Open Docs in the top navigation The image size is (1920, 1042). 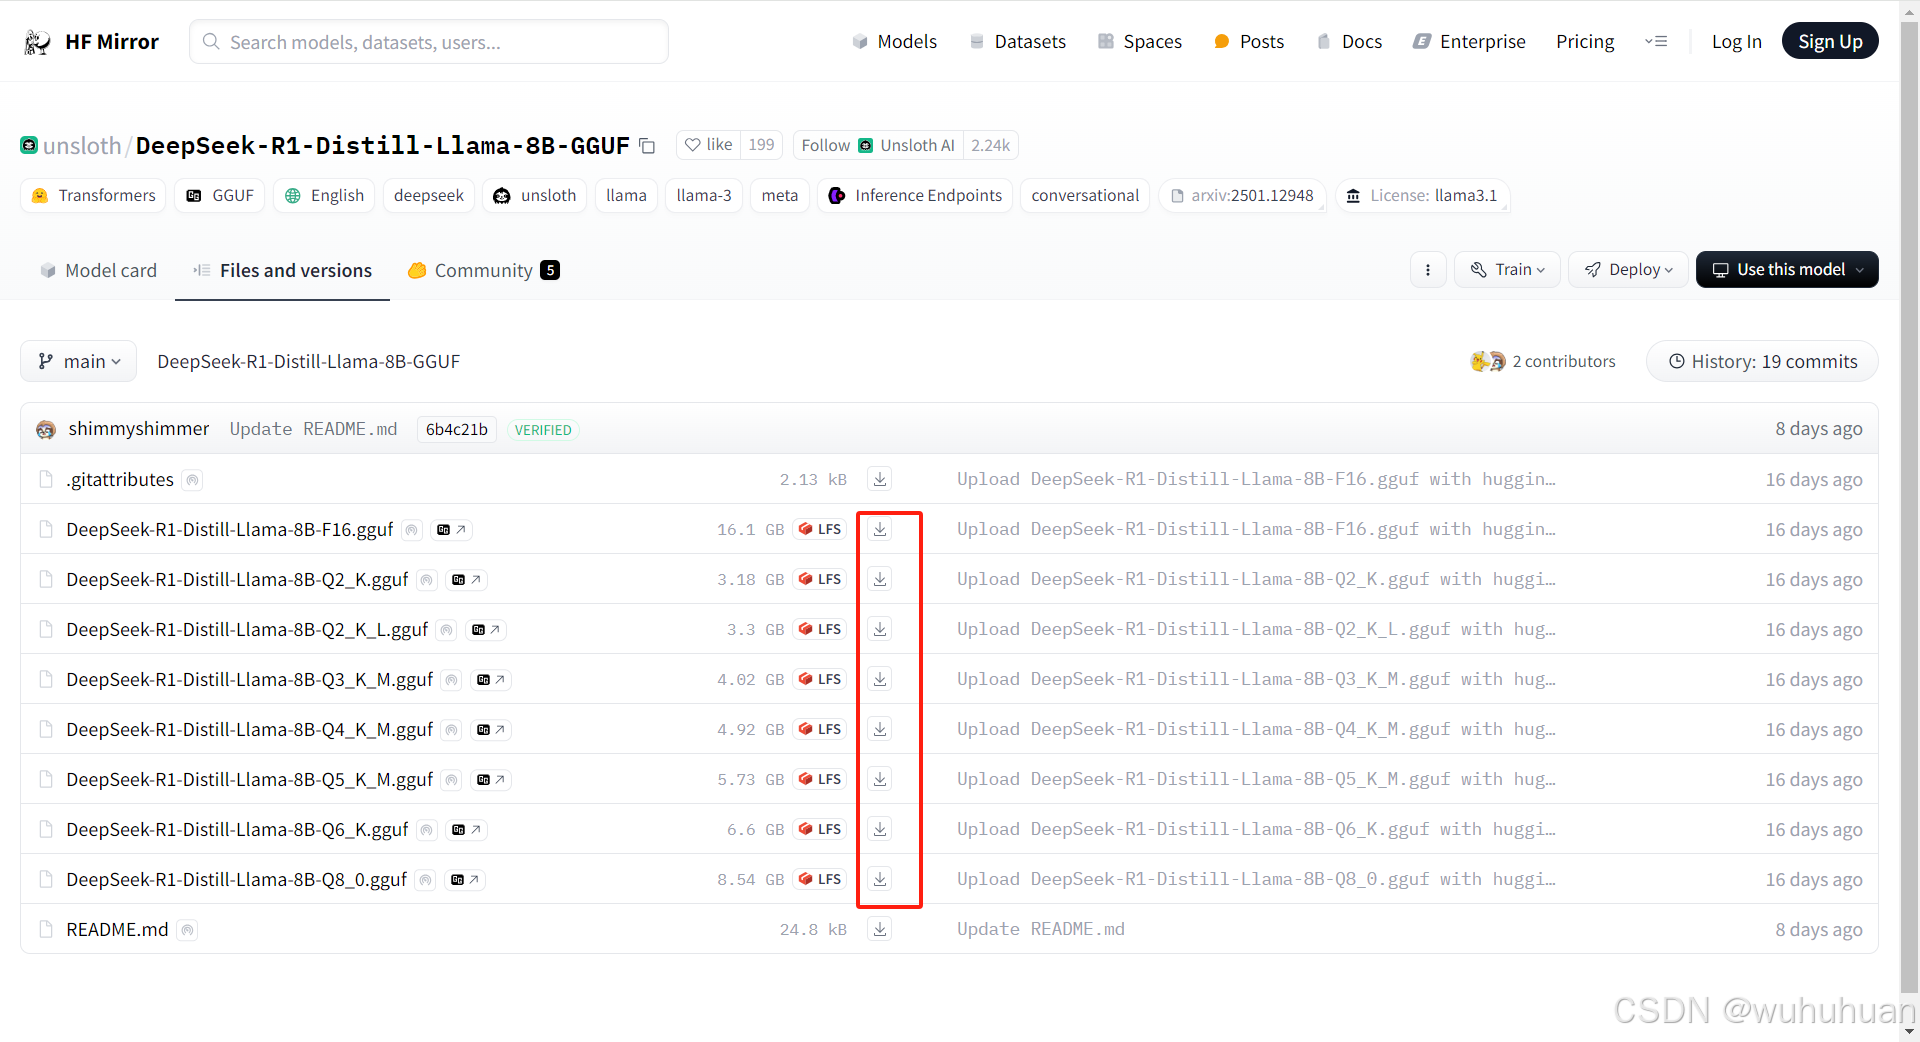click(x=1349, y=41)
